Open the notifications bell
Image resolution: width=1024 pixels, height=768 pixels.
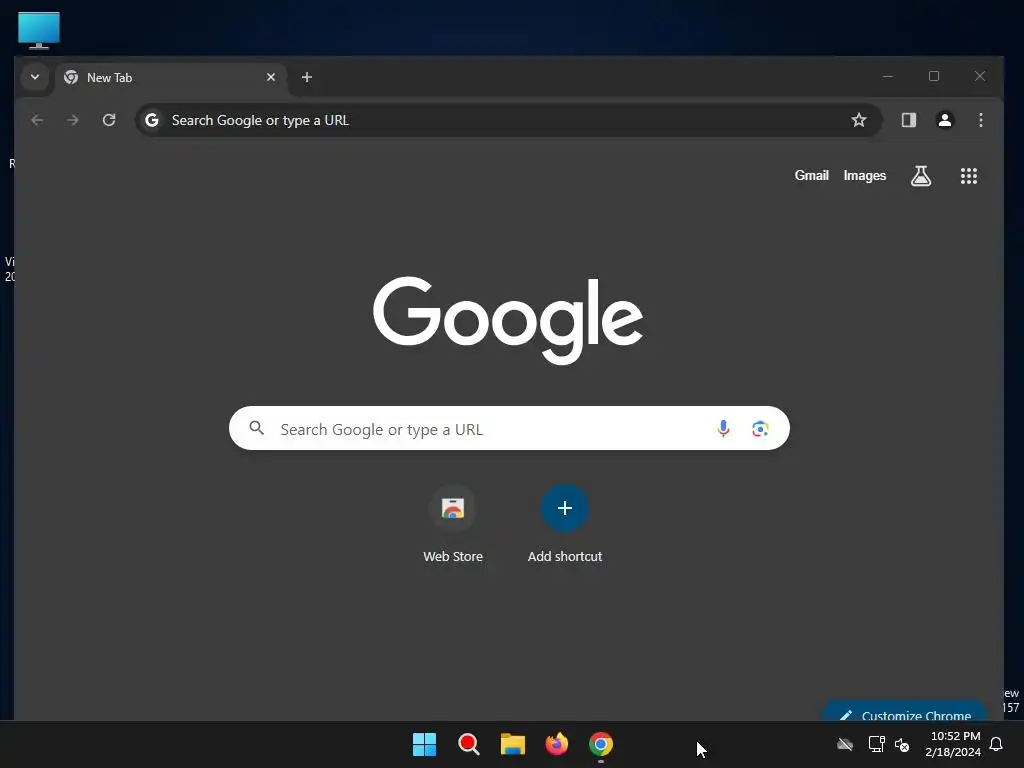pos(997,744)
